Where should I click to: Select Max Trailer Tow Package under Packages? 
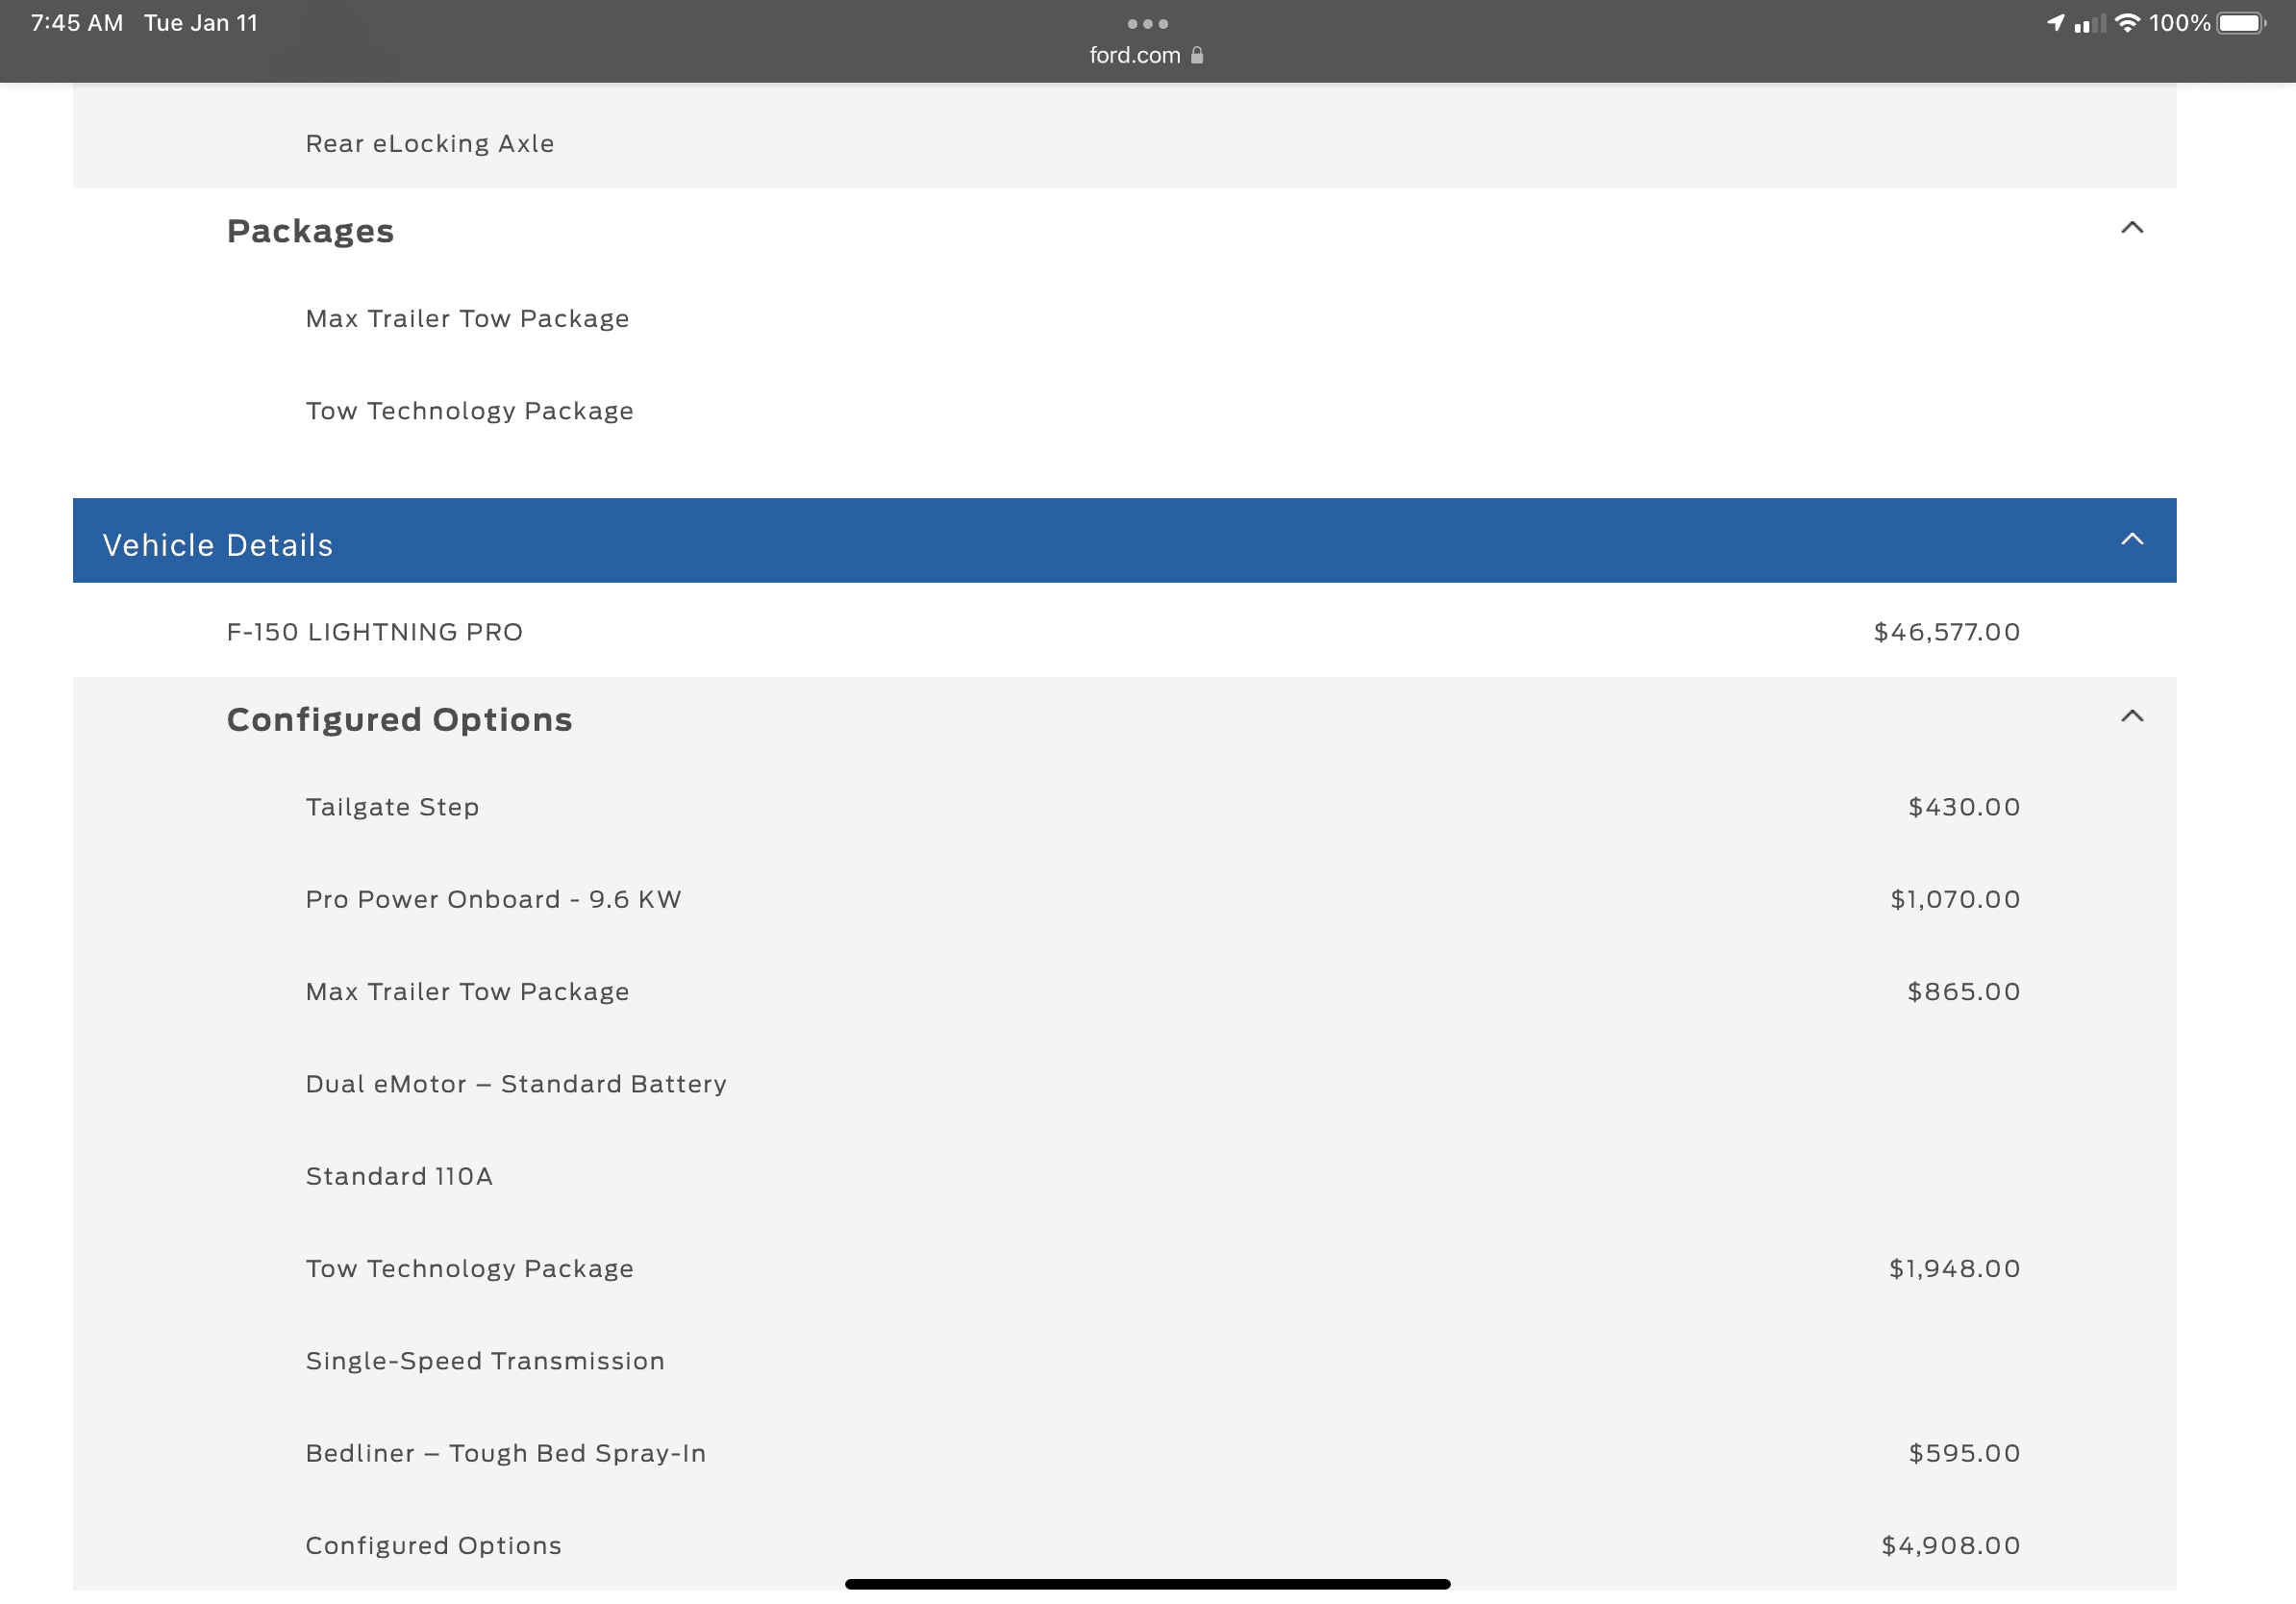[x=467, y=319]
